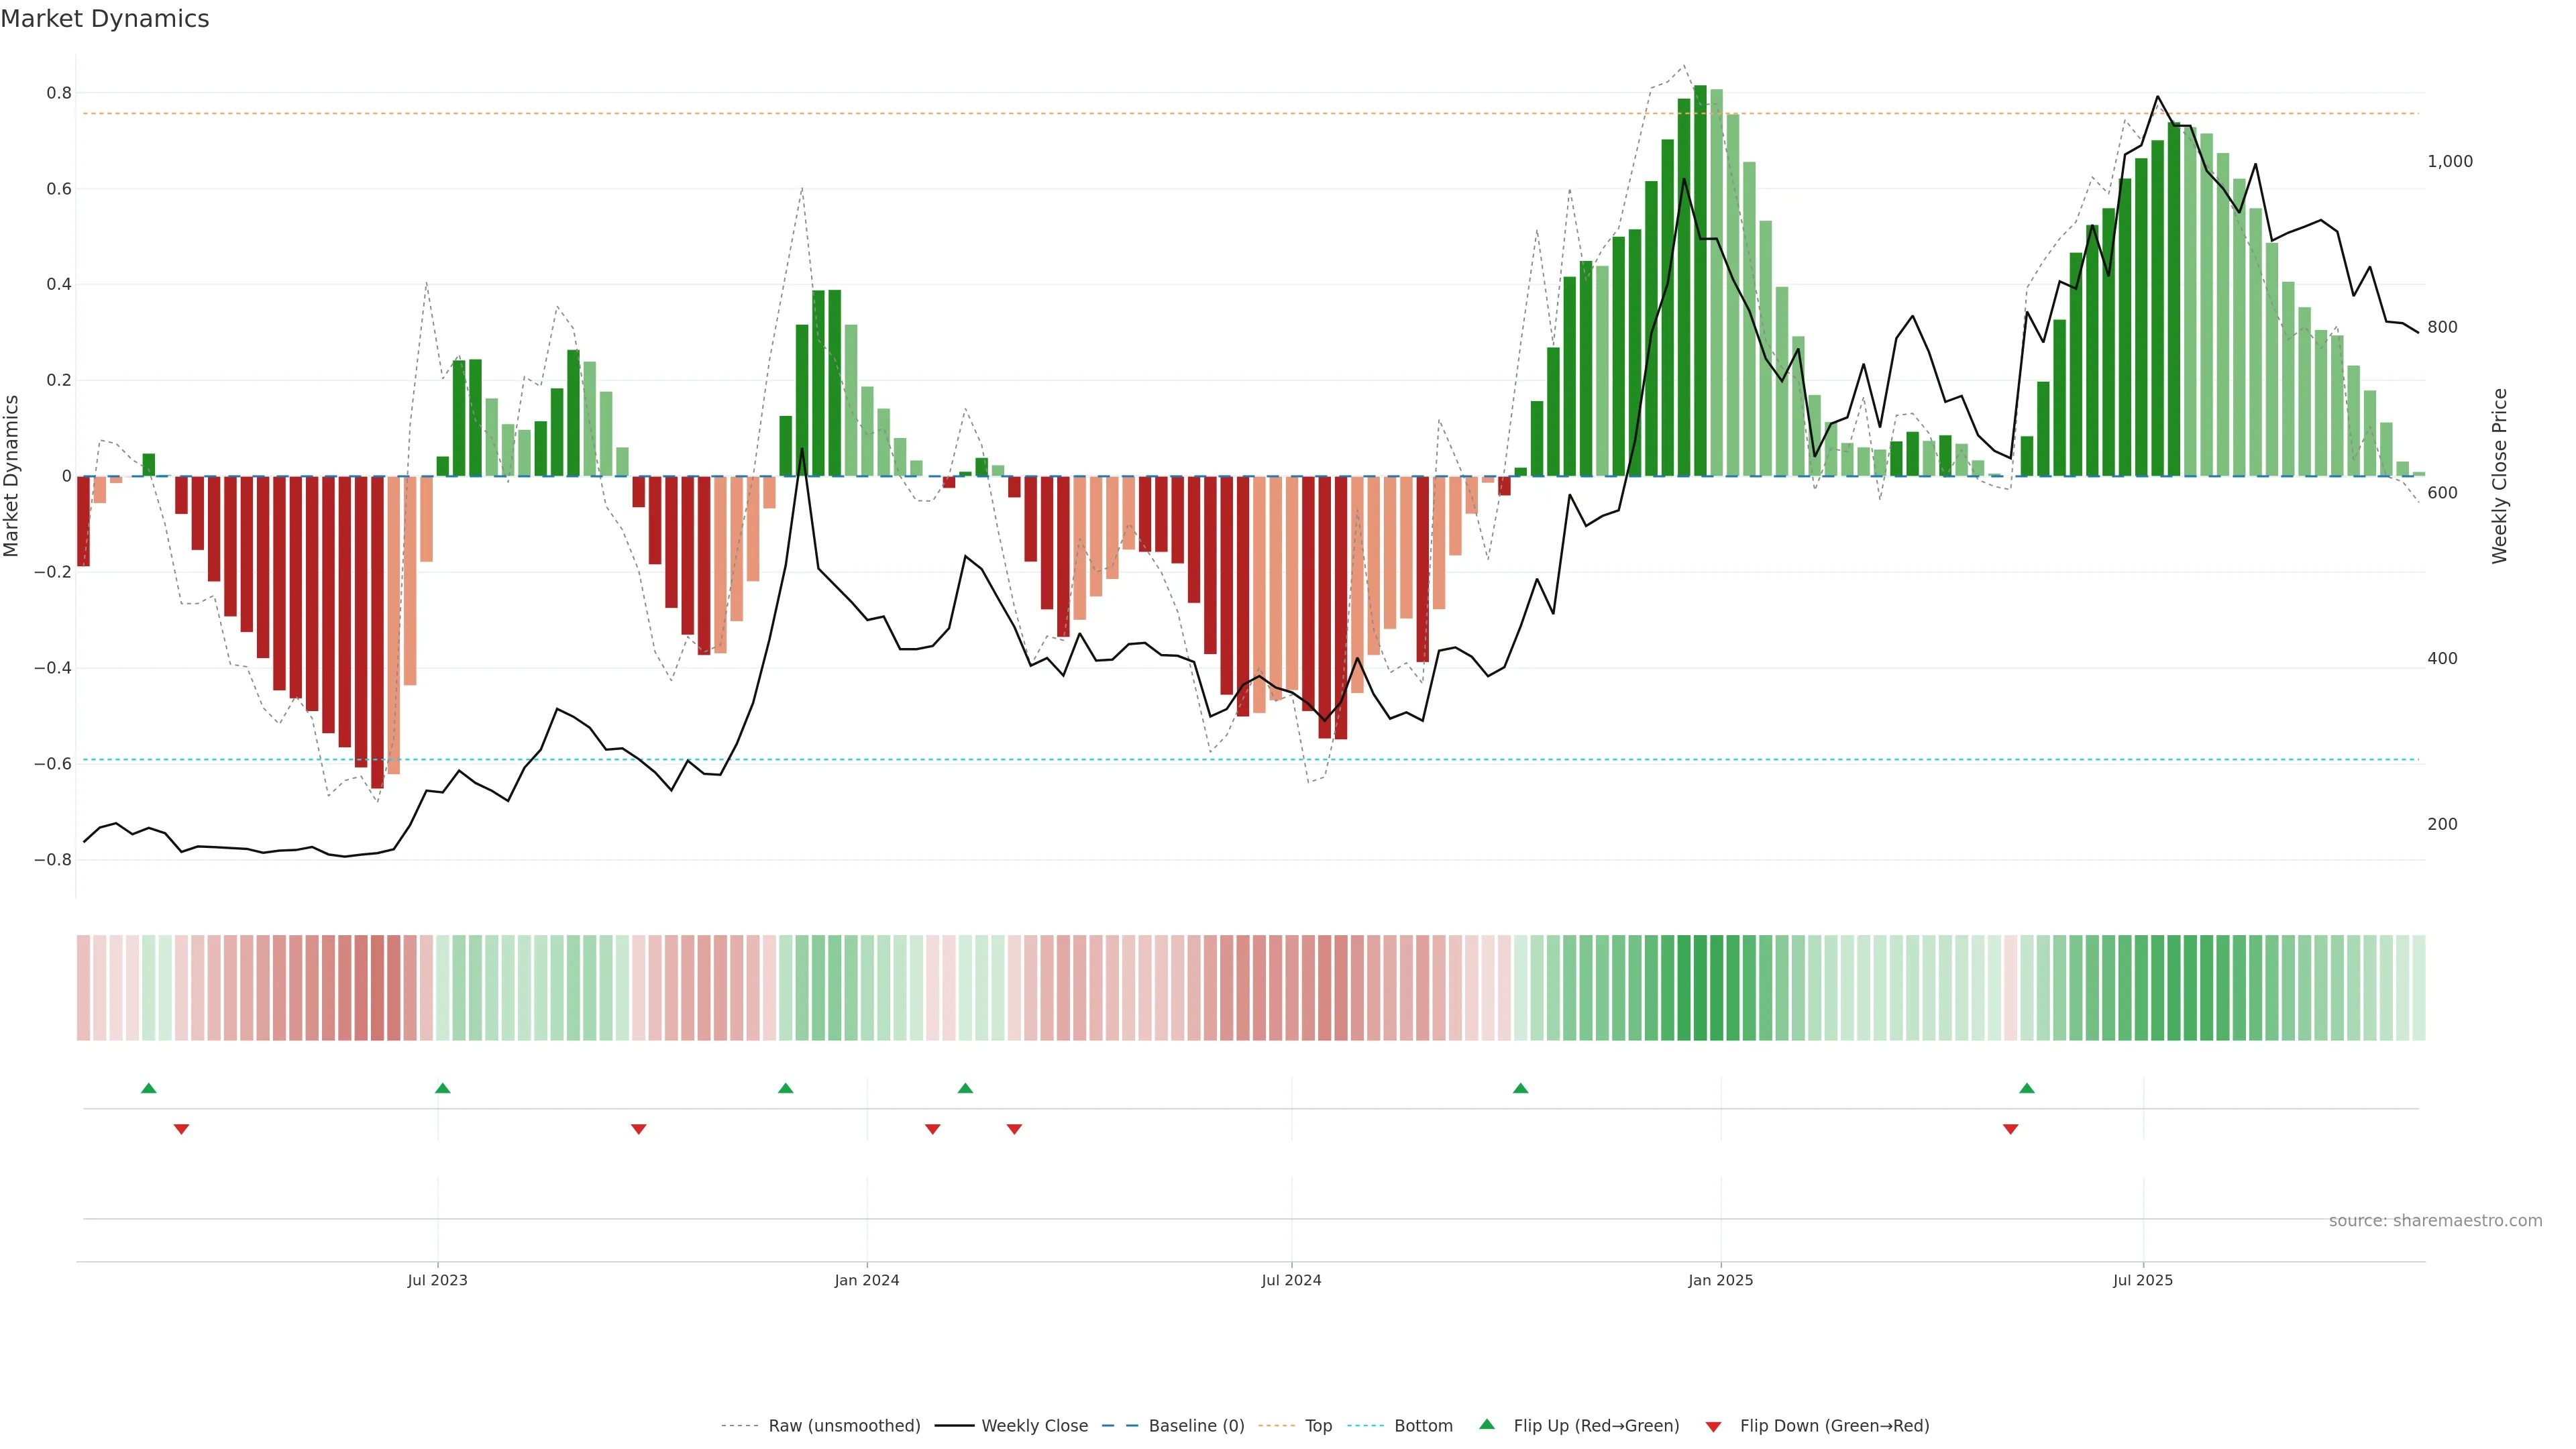Click the Market Dynamics chart title

105,19
